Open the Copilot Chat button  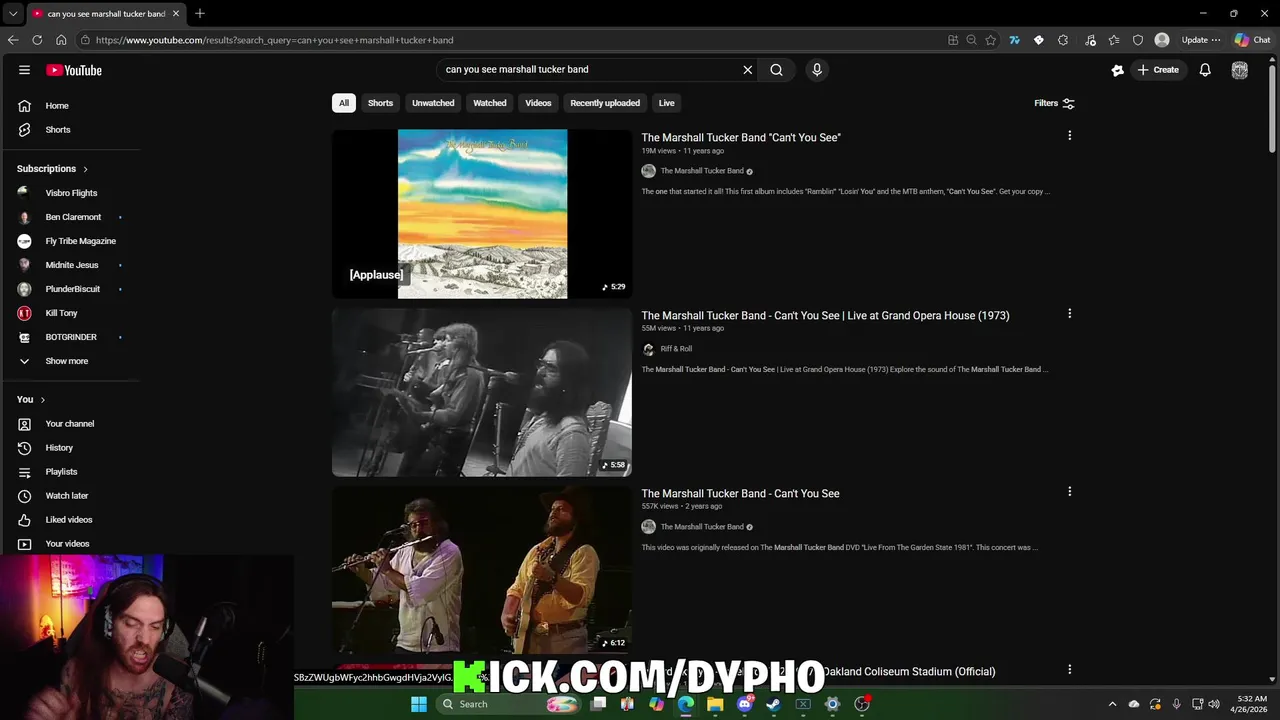pyautogui.click(x=1252, y=40)
